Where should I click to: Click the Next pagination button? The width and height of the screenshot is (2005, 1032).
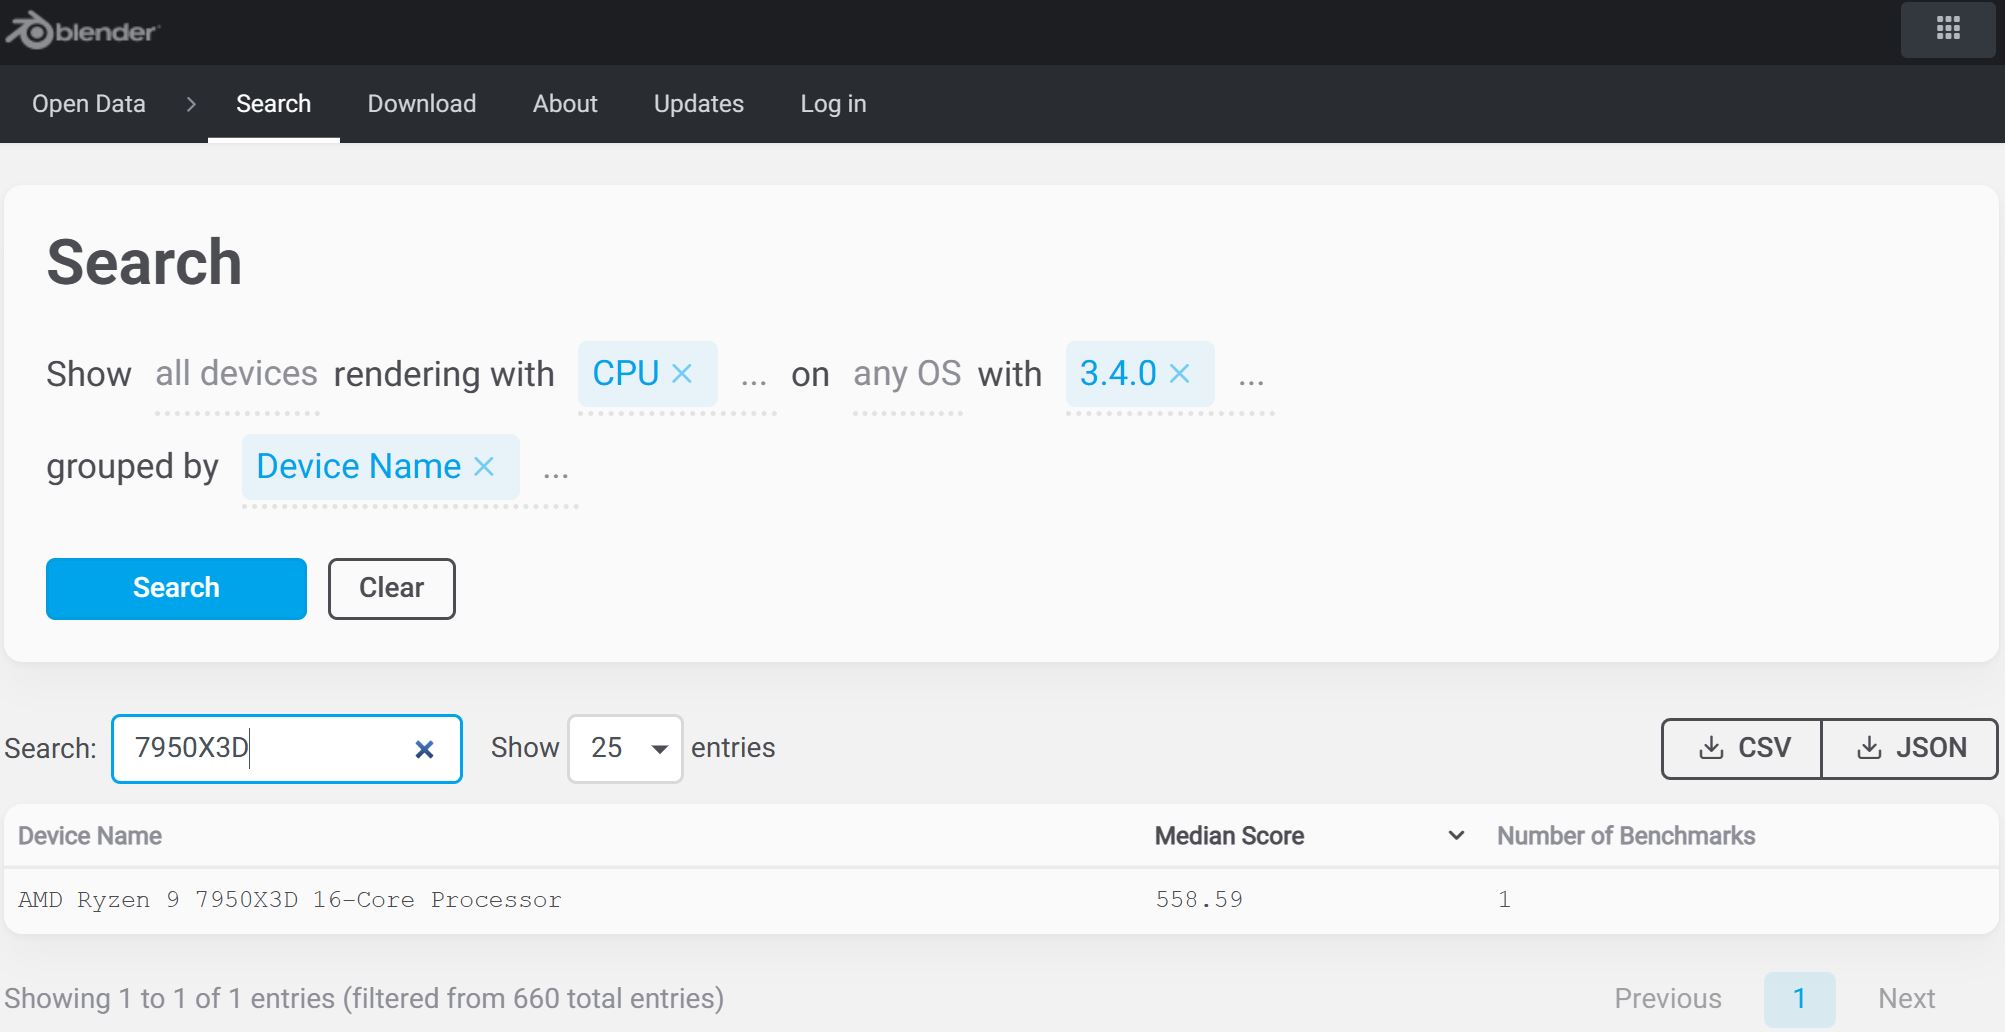(1906, 998)
